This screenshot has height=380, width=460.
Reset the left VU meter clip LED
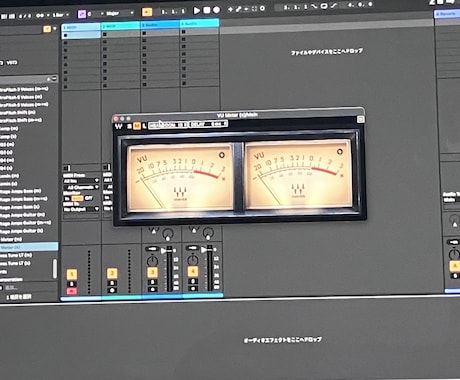click(221, 155)
